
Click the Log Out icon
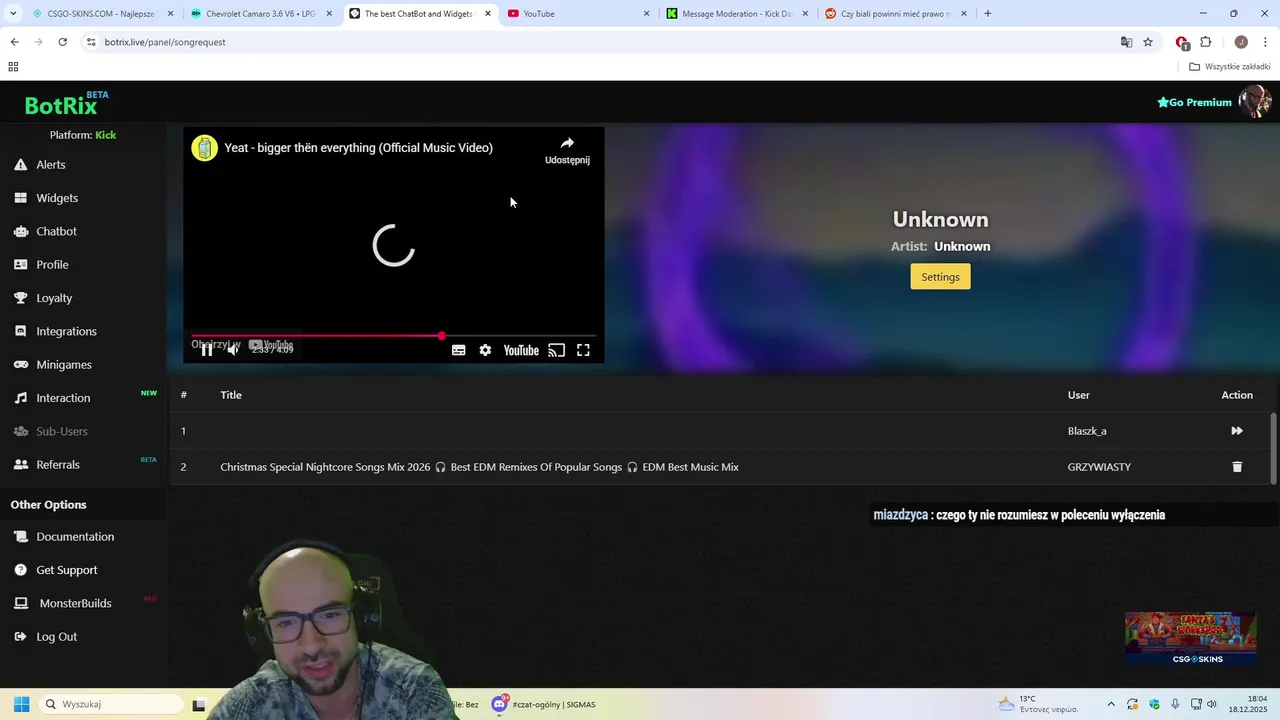click(20, 637)
